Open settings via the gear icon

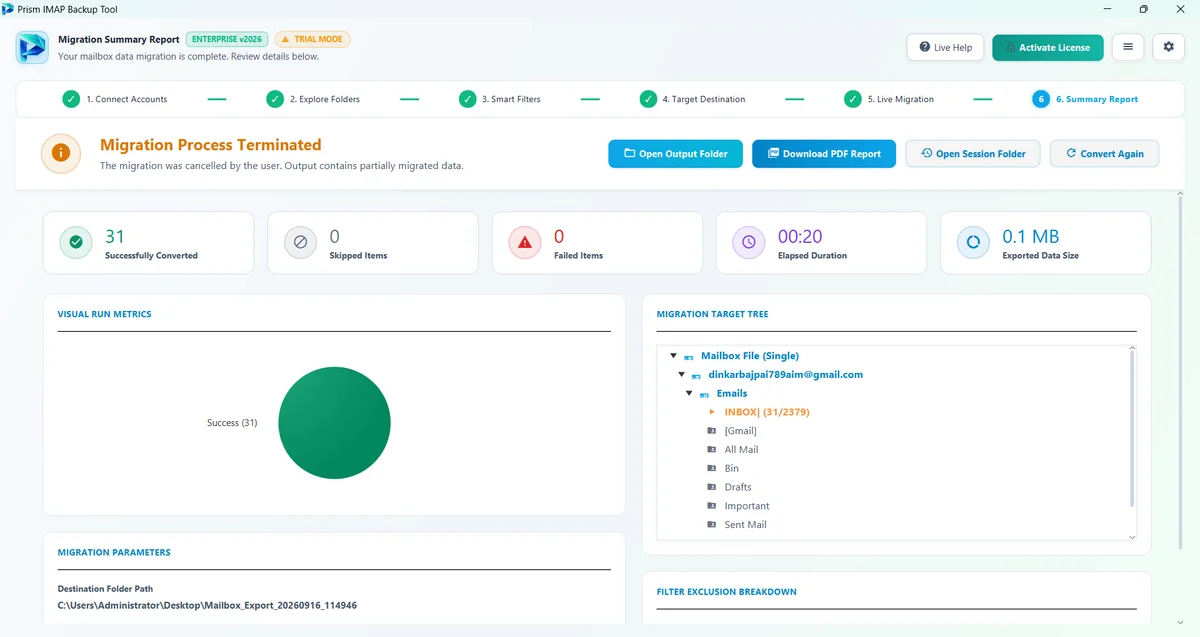(x=1169, y=47)
